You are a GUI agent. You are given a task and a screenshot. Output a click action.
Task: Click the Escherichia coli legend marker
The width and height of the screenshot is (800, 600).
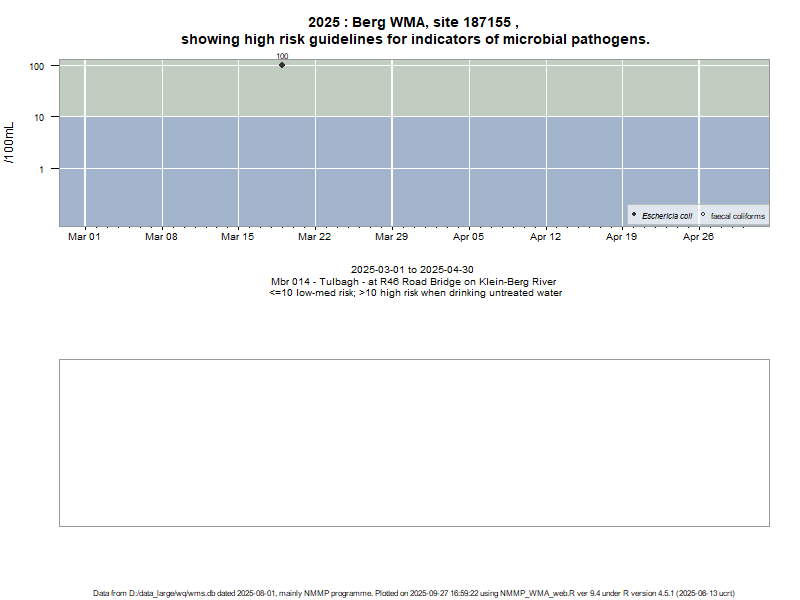click(634, 215)
